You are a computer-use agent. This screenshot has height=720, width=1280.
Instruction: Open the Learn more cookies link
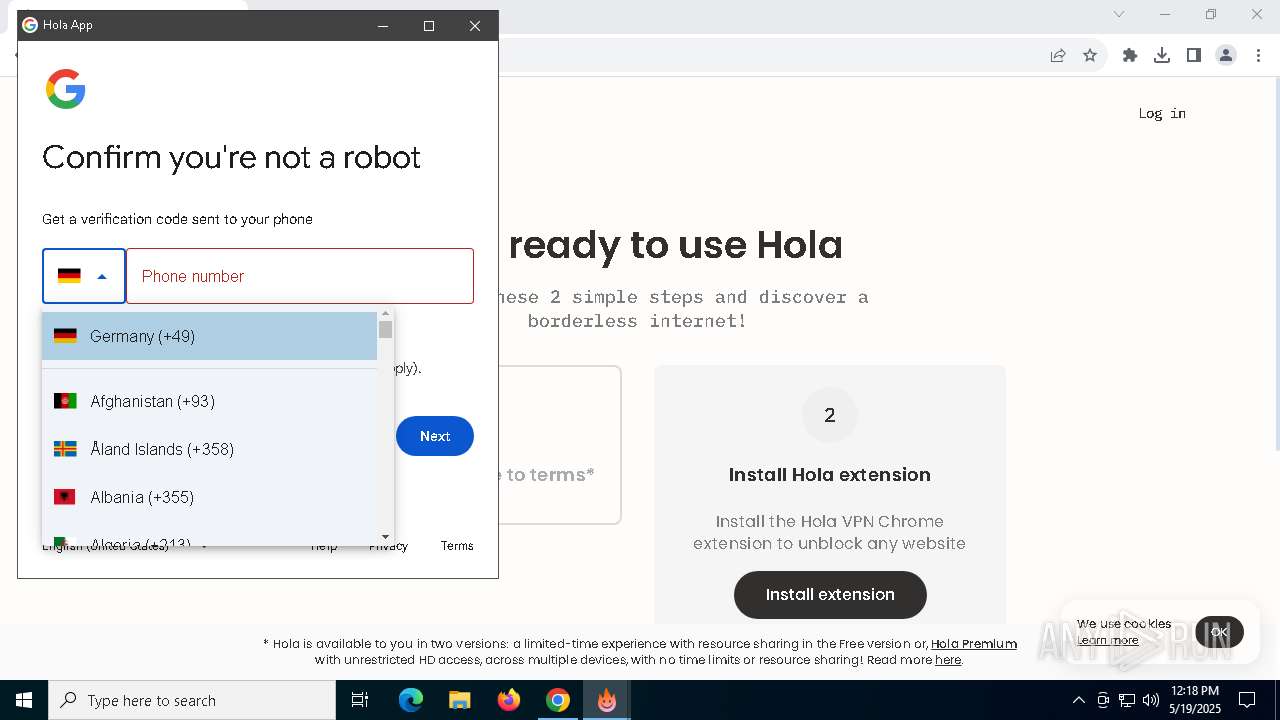tap(1108, 640)
